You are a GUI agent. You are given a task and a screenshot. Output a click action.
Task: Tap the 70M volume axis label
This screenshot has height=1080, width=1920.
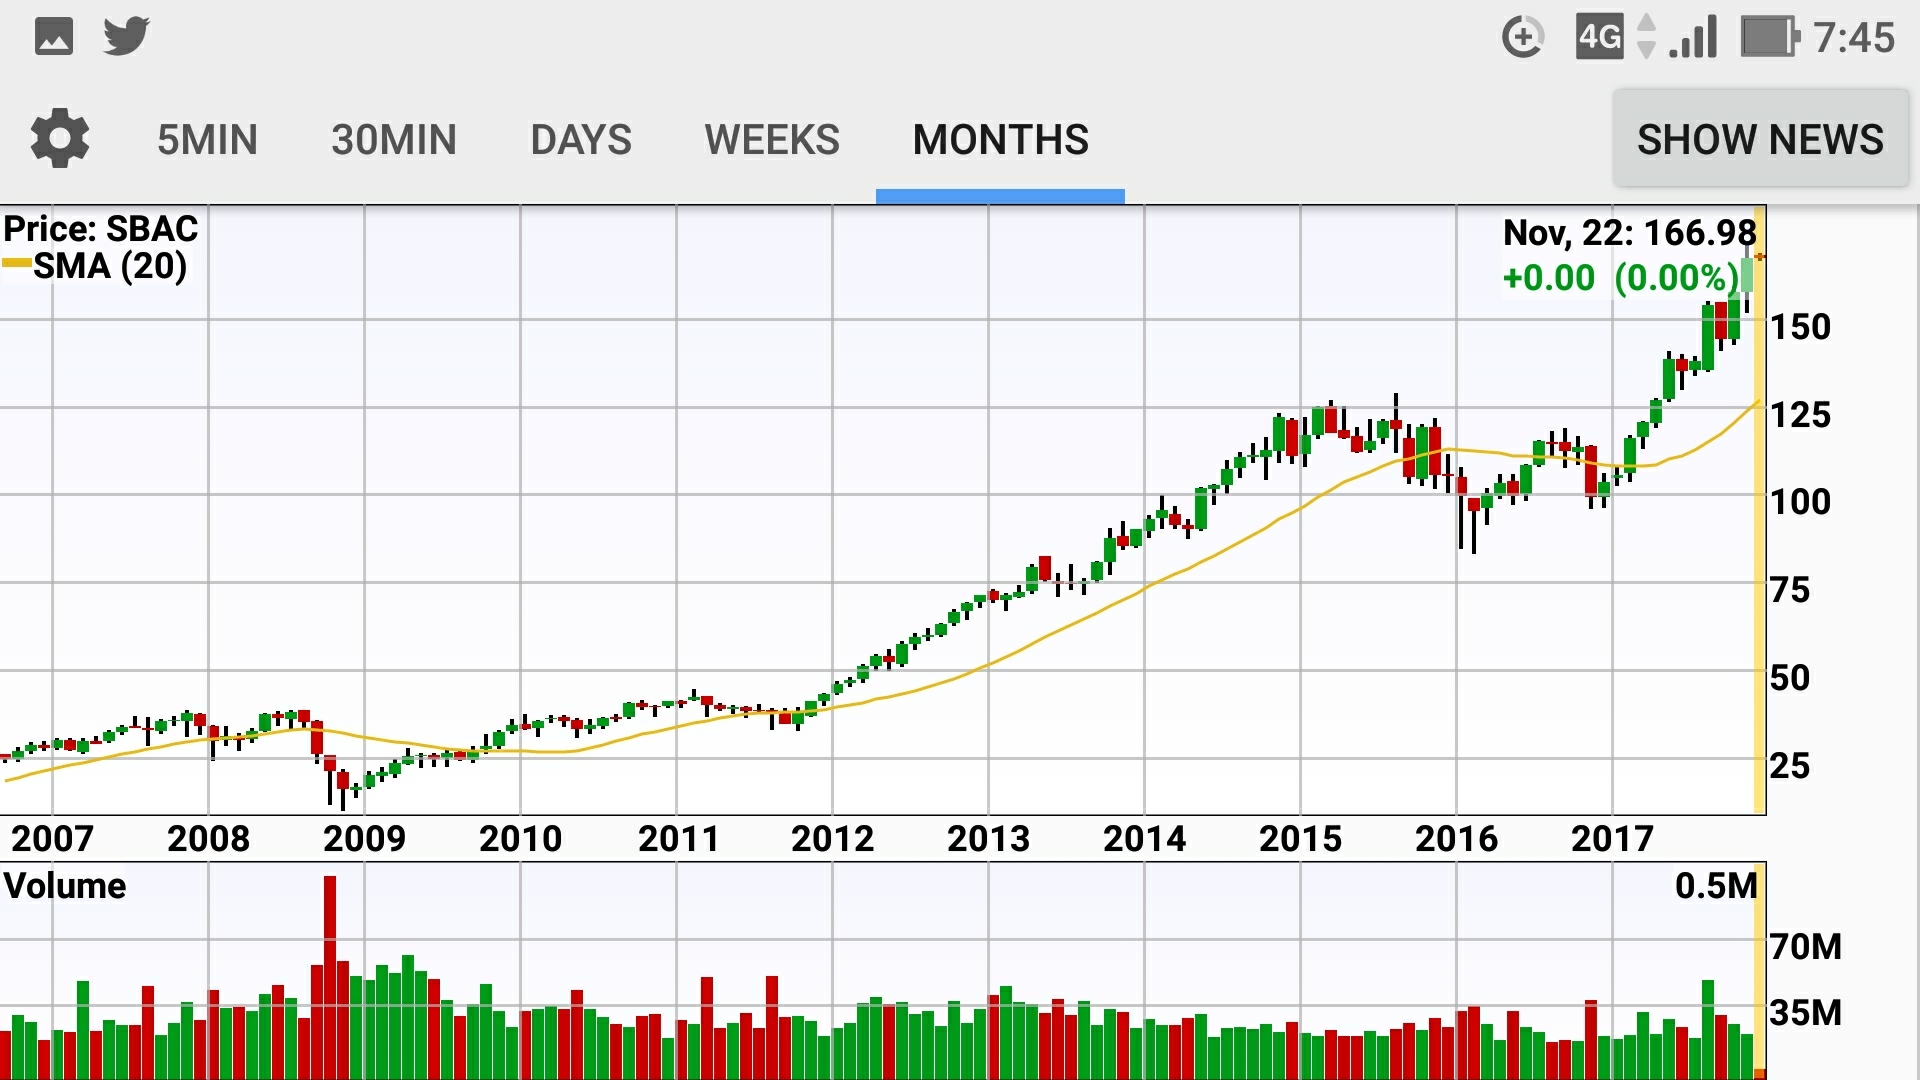[1806, 946]
